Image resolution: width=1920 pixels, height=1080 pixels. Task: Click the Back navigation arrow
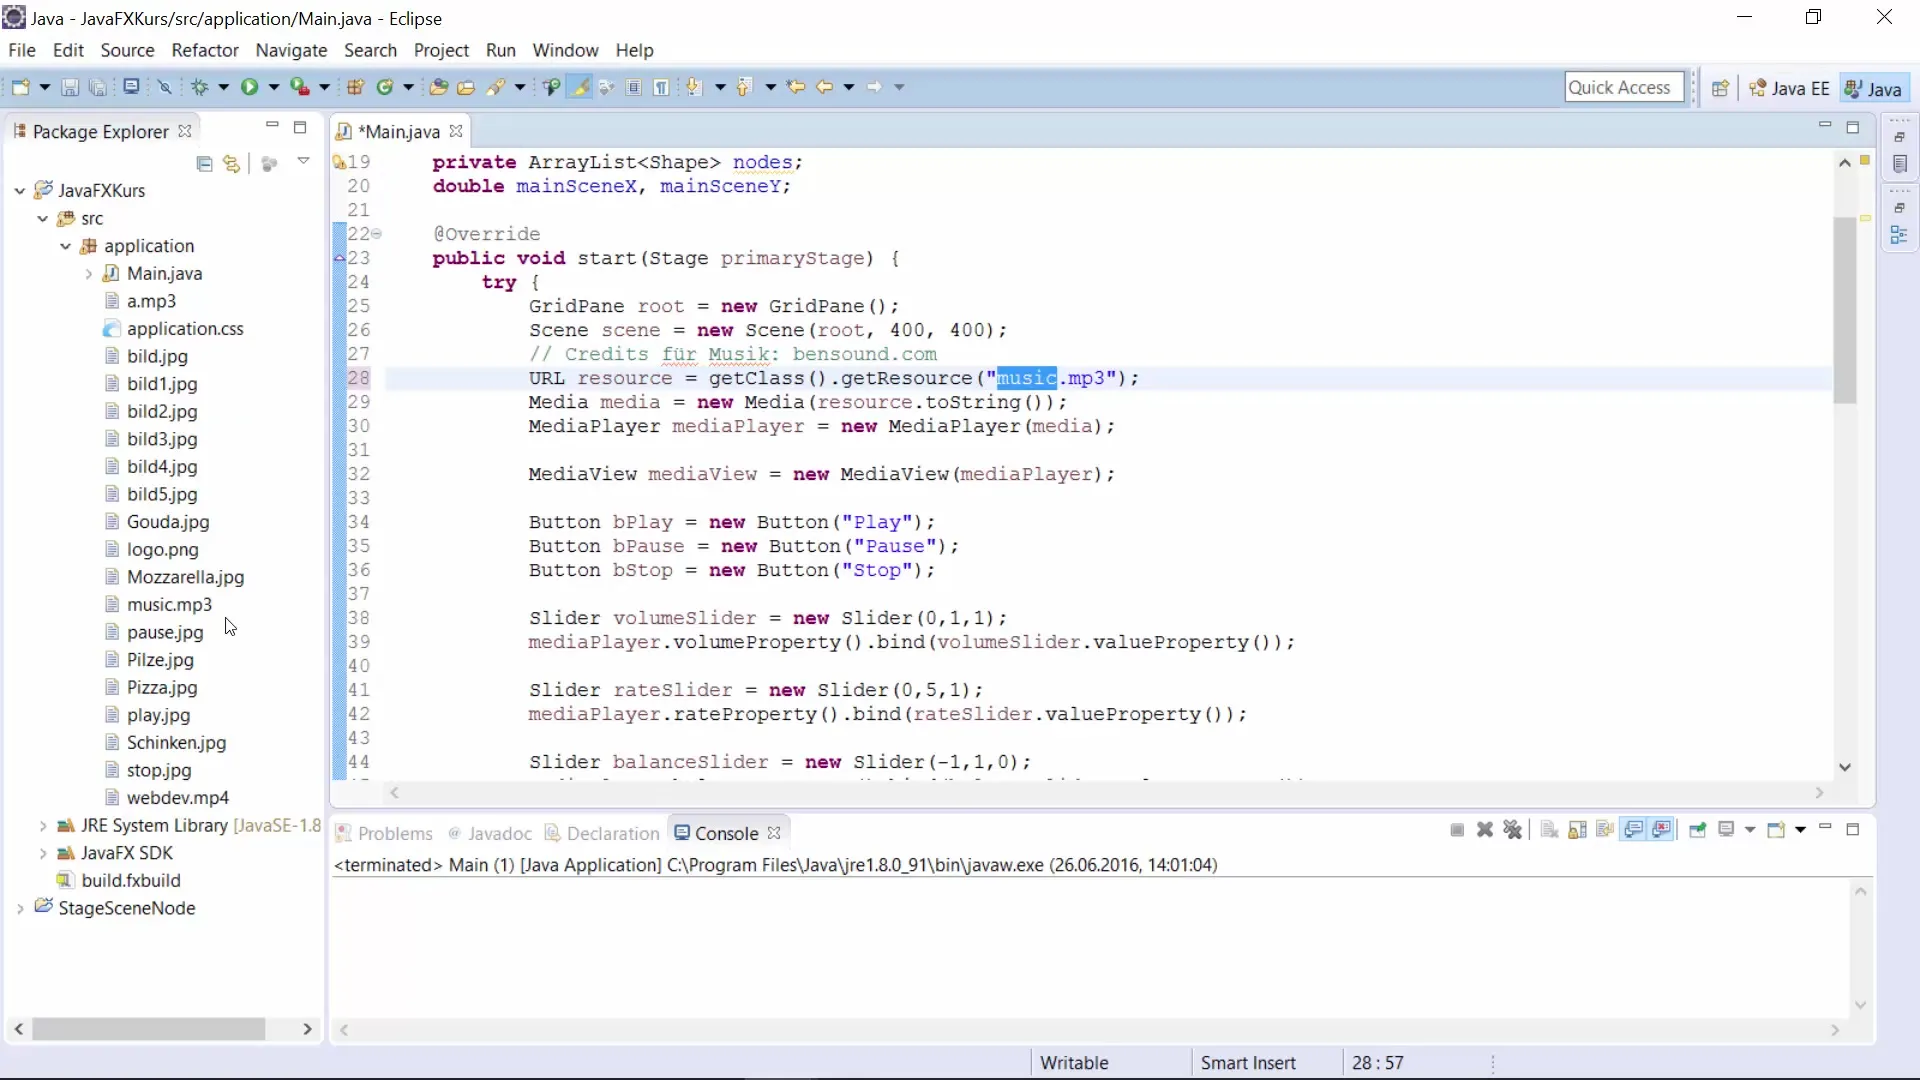pos(825,87)
